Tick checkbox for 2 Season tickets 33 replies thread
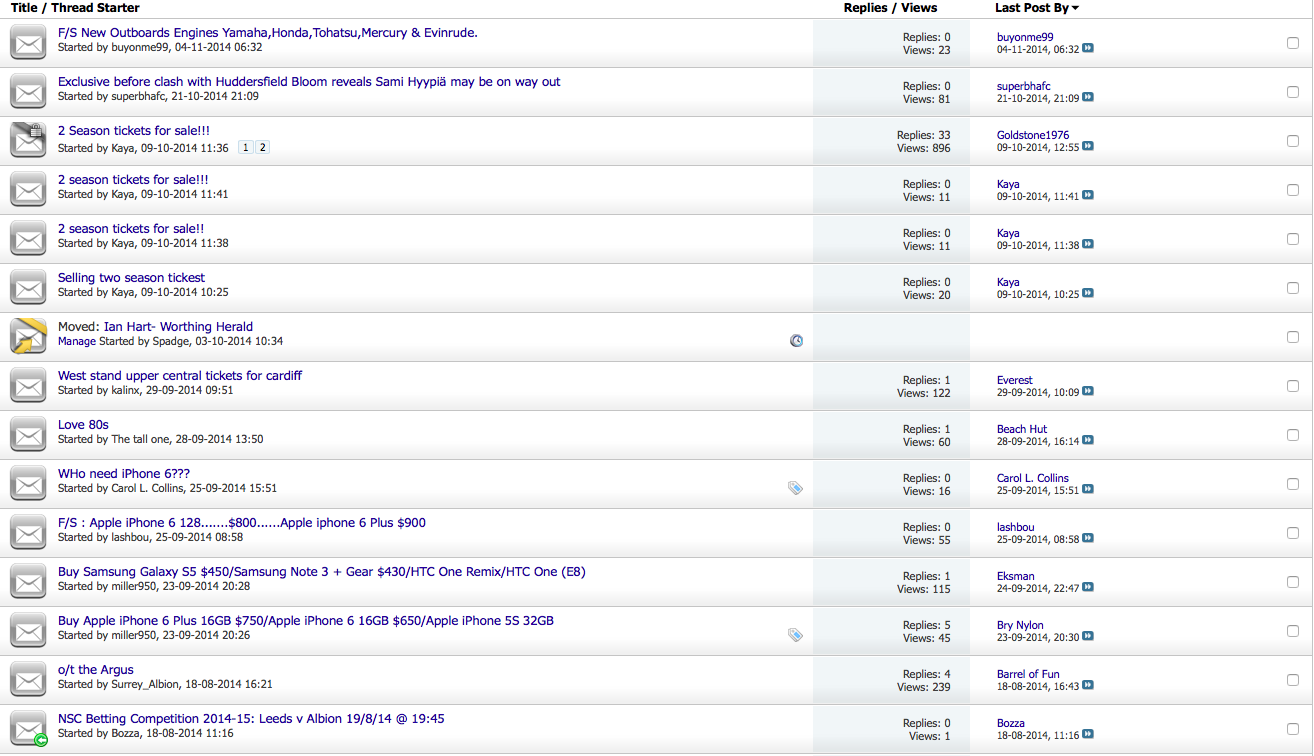 [x=1293, y=141]
